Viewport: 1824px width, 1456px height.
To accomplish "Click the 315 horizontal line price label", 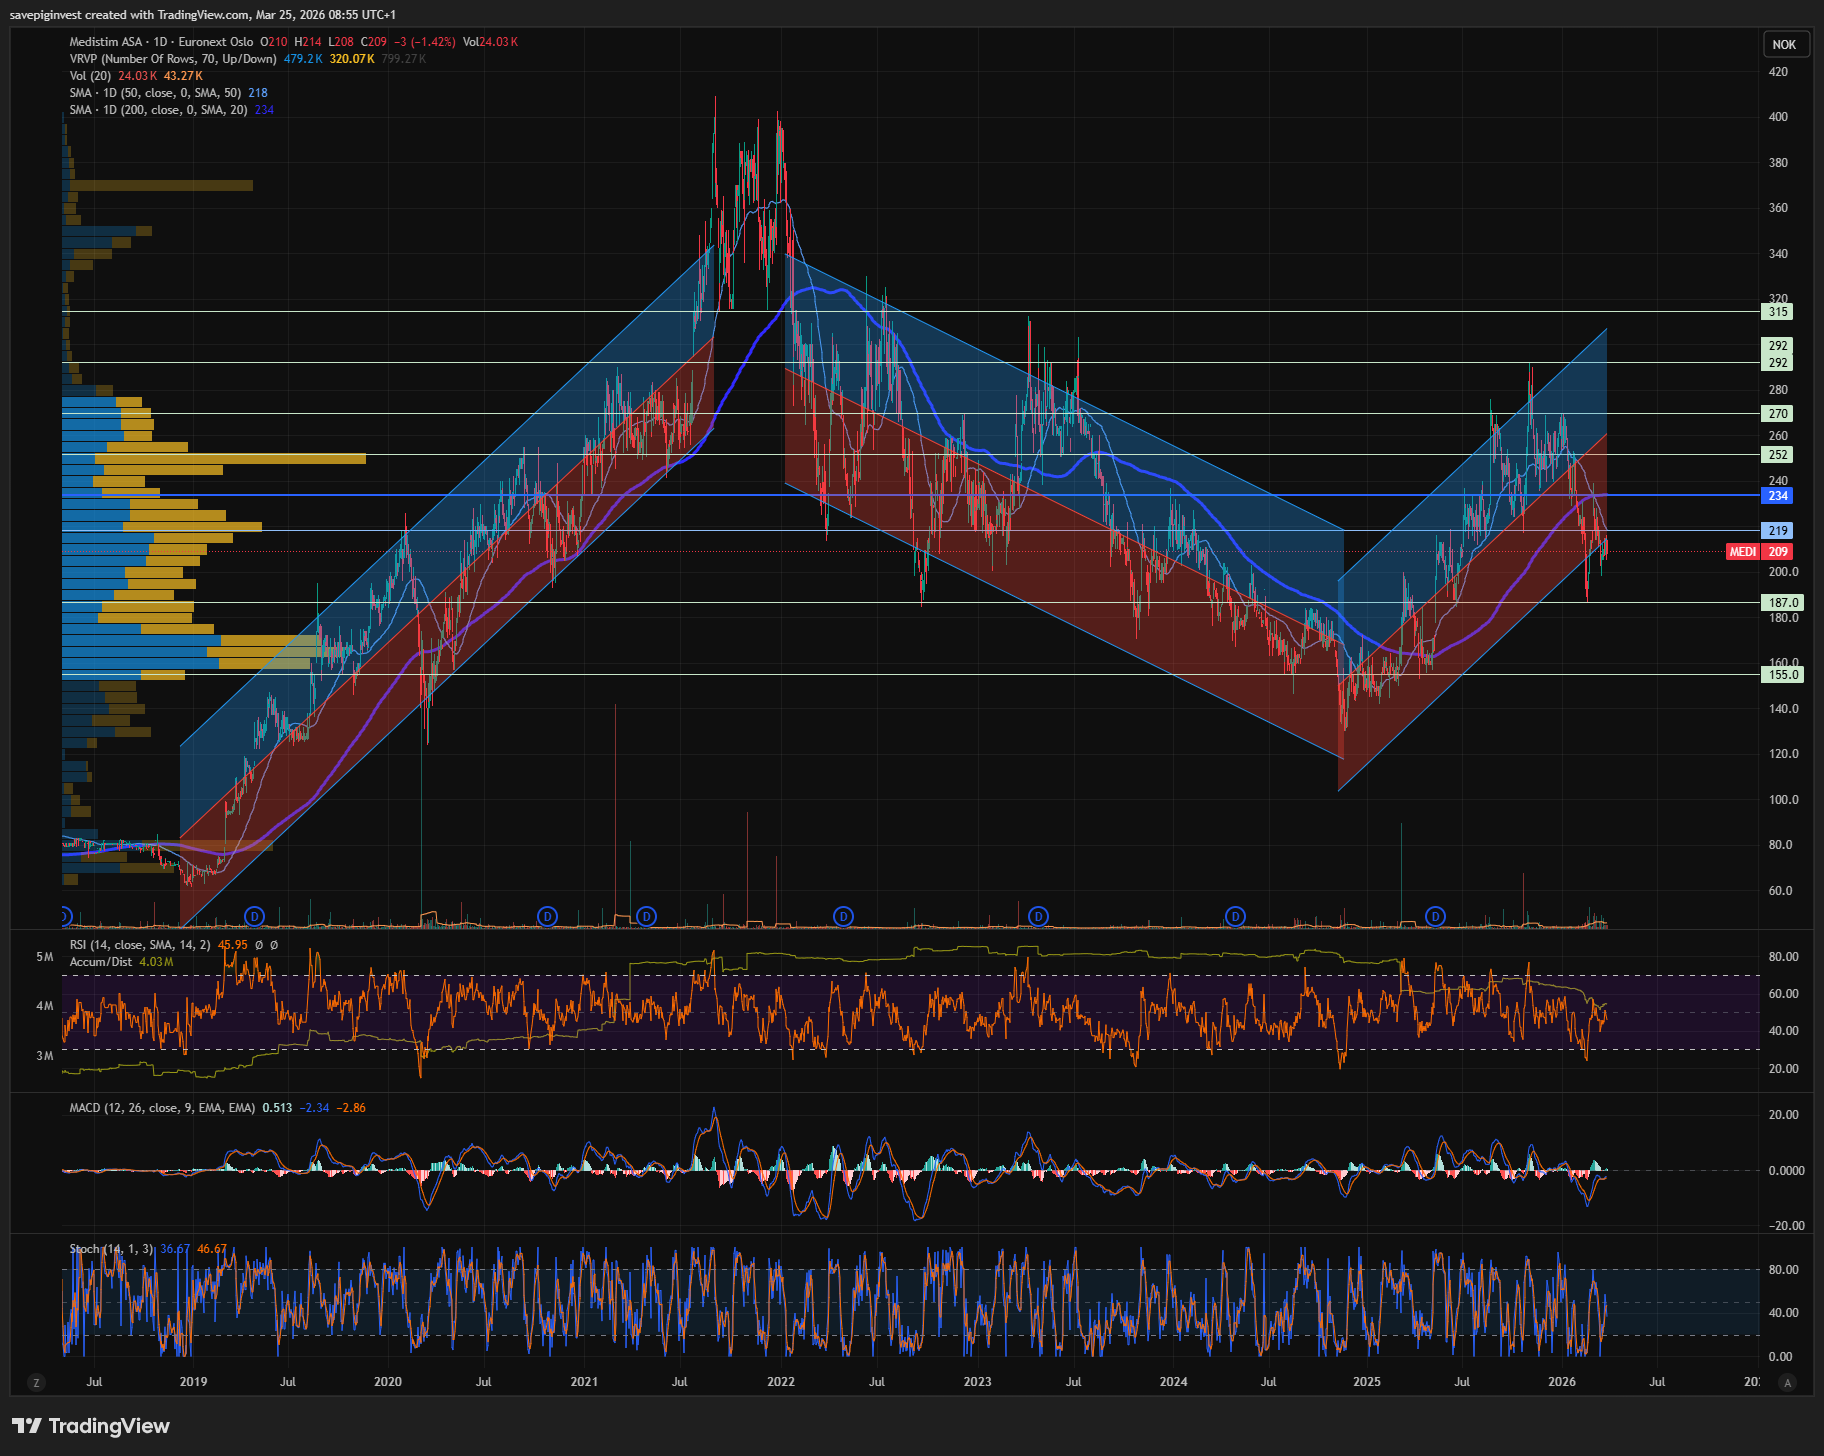I will [x=1778, y=312].
